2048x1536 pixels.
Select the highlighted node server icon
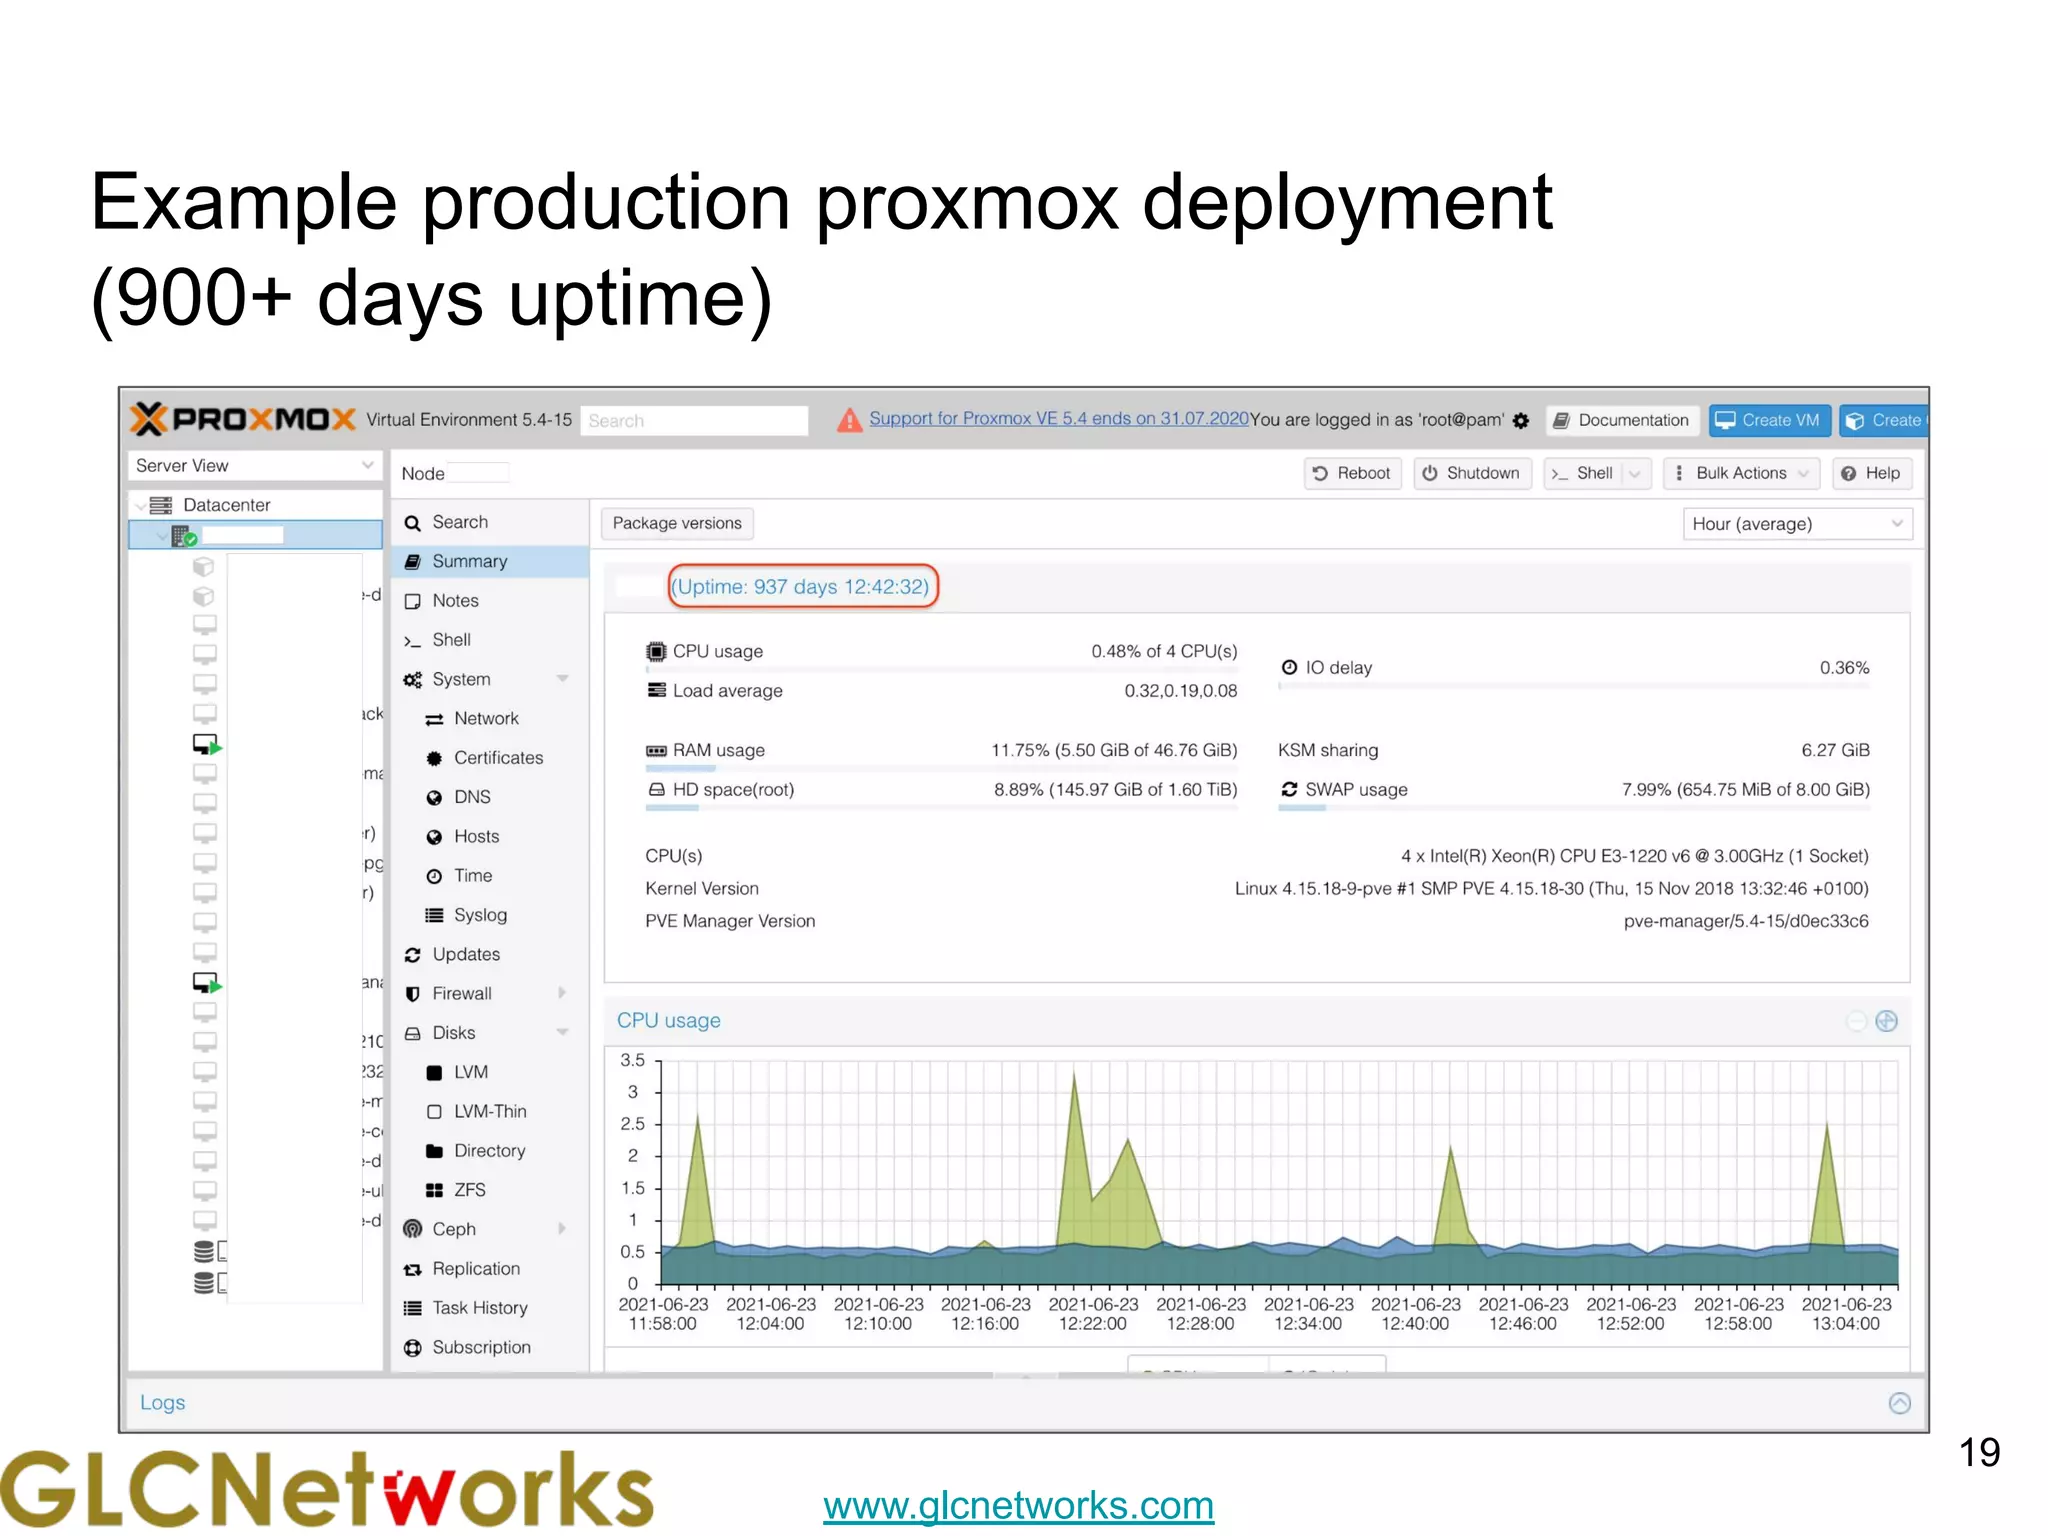184,536
